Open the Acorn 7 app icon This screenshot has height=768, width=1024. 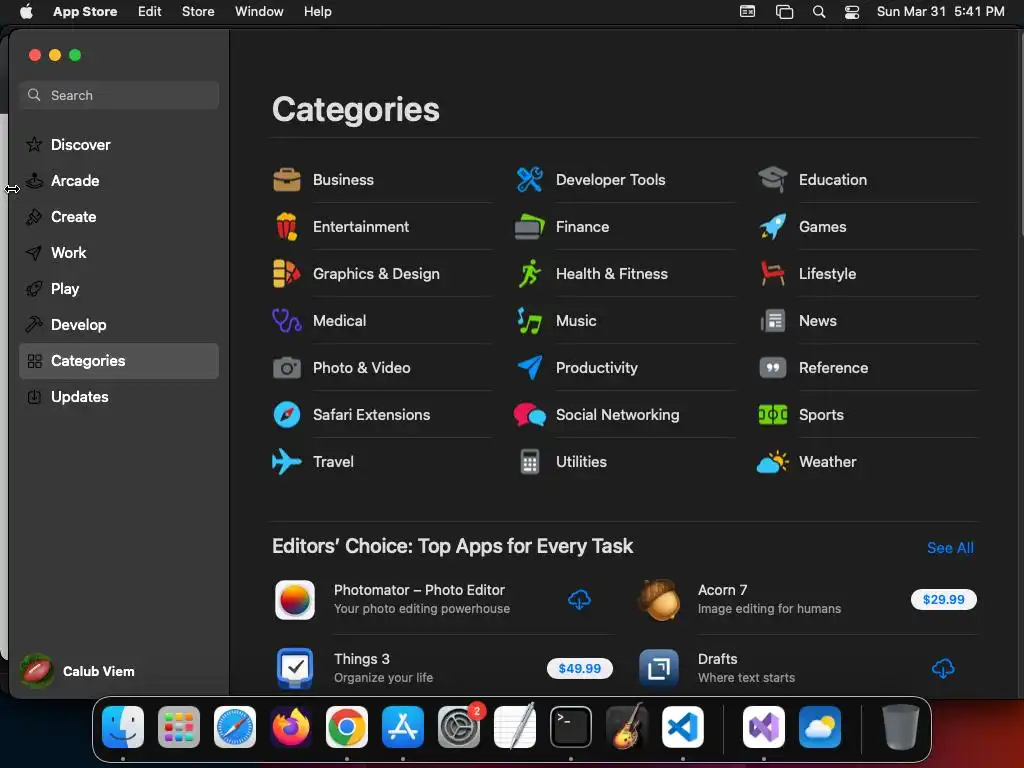coord(659,600)
